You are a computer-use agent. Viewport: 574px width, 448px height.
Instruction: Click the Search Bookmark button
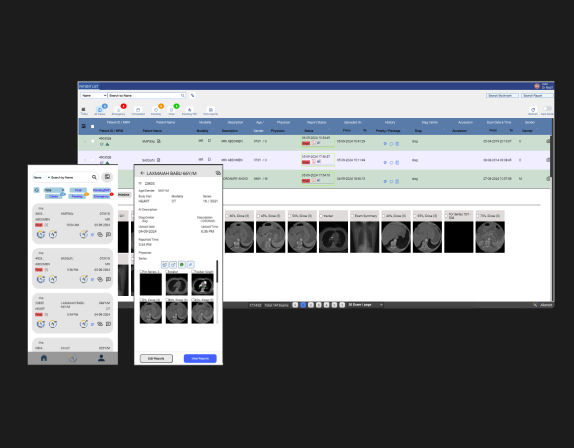click(502, 96)
